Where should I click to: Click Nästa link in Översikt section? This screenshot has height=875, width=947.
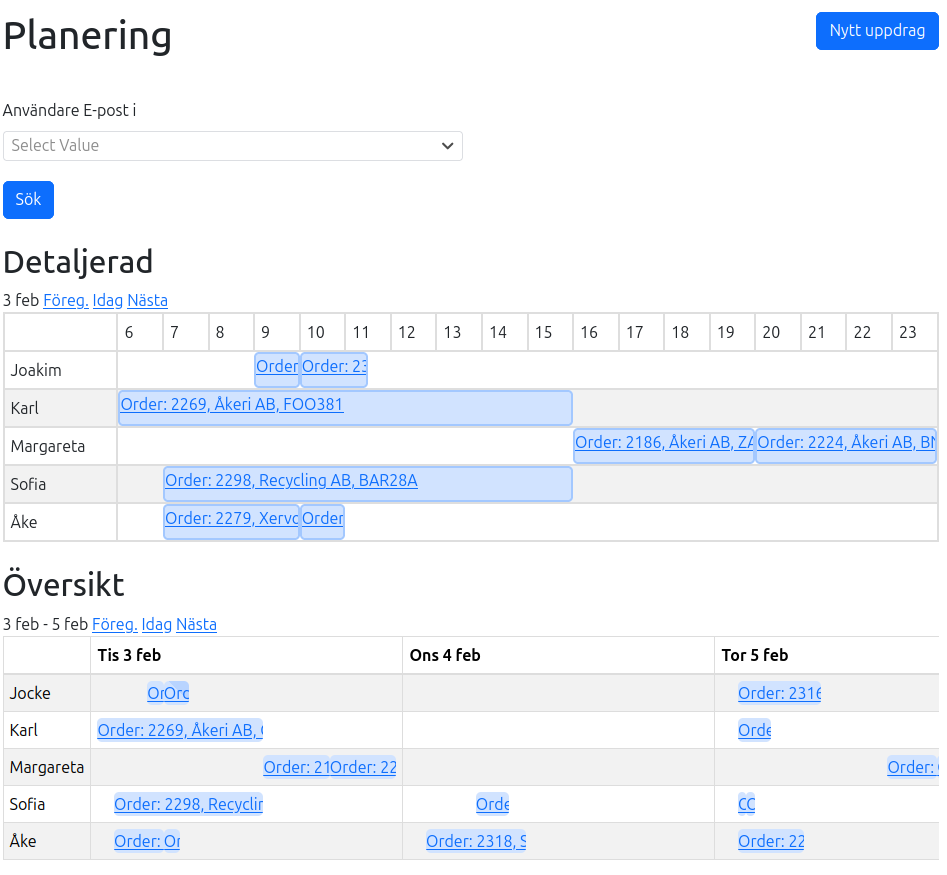coord(196,625)
